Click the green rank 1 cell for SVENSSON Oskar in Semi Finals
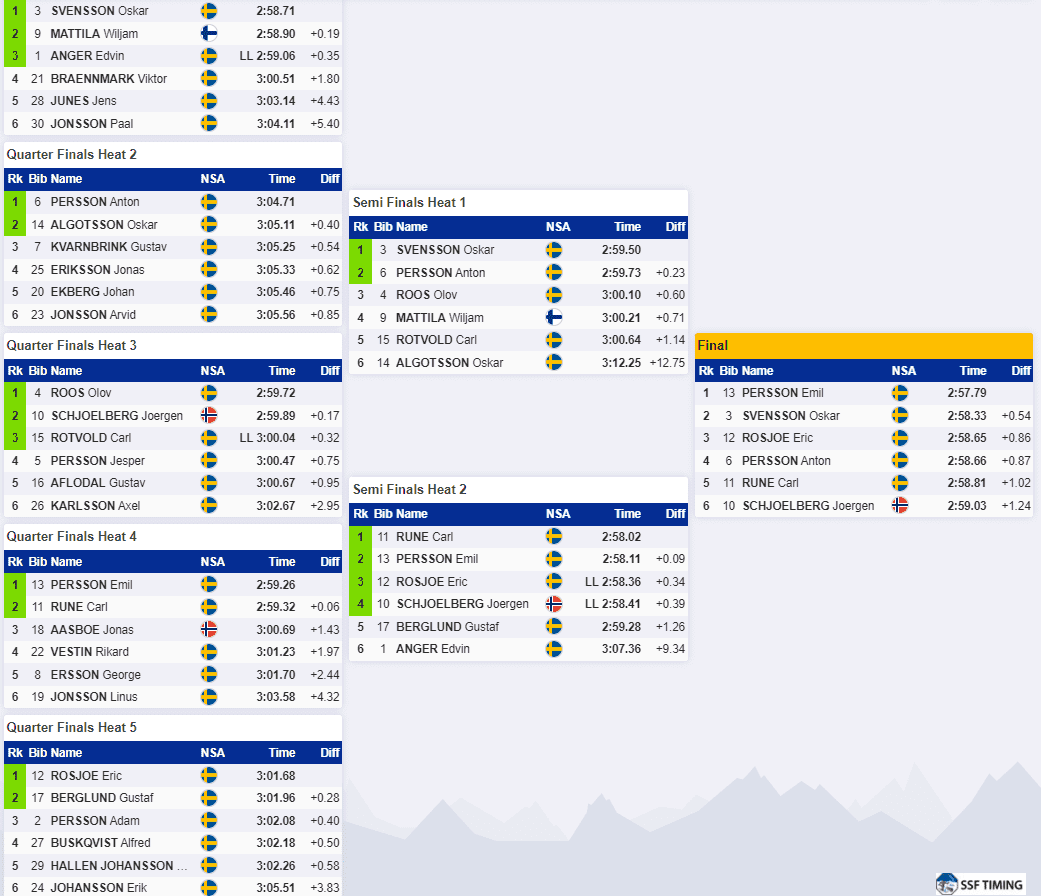 (360, 250)
